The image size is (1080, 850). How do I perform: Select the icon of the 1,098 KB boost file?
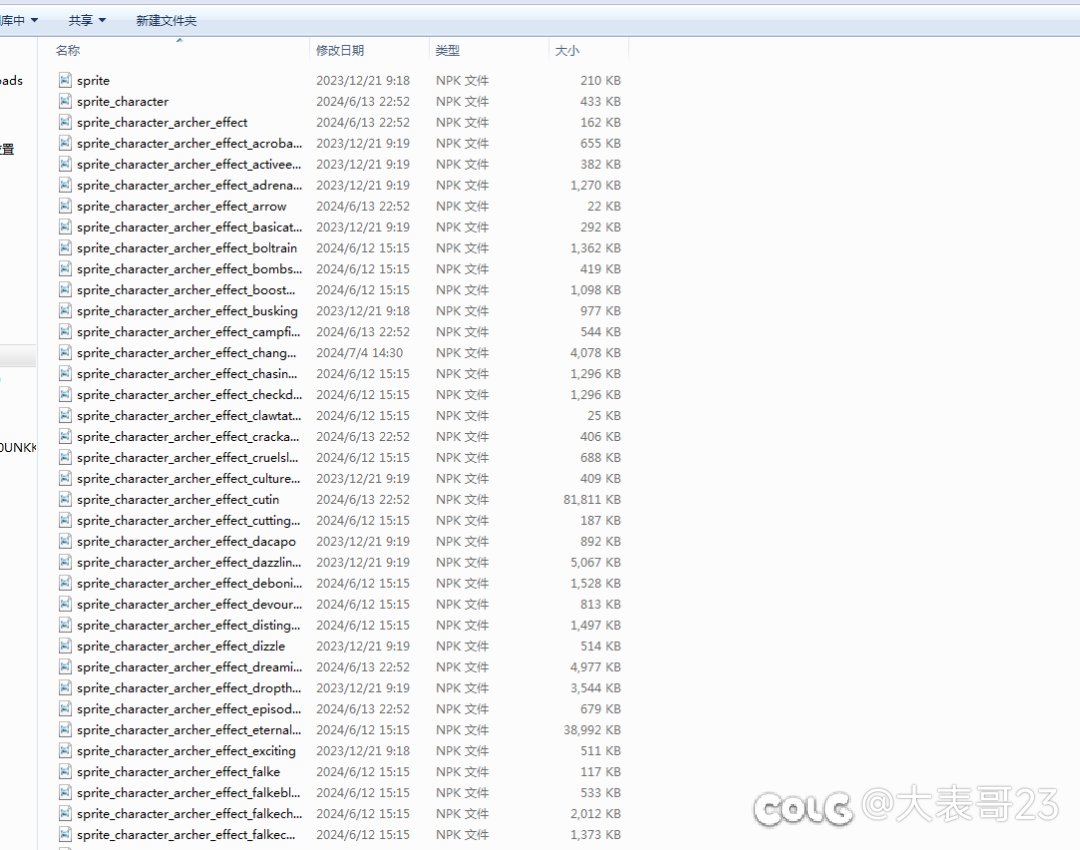[65, 290]
